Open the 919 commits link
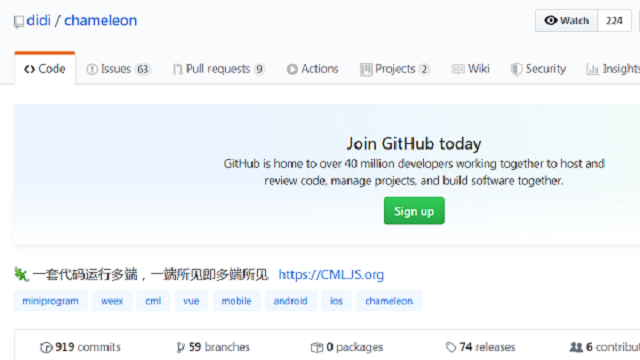The image size is (640, 360). tap(80, 347)
